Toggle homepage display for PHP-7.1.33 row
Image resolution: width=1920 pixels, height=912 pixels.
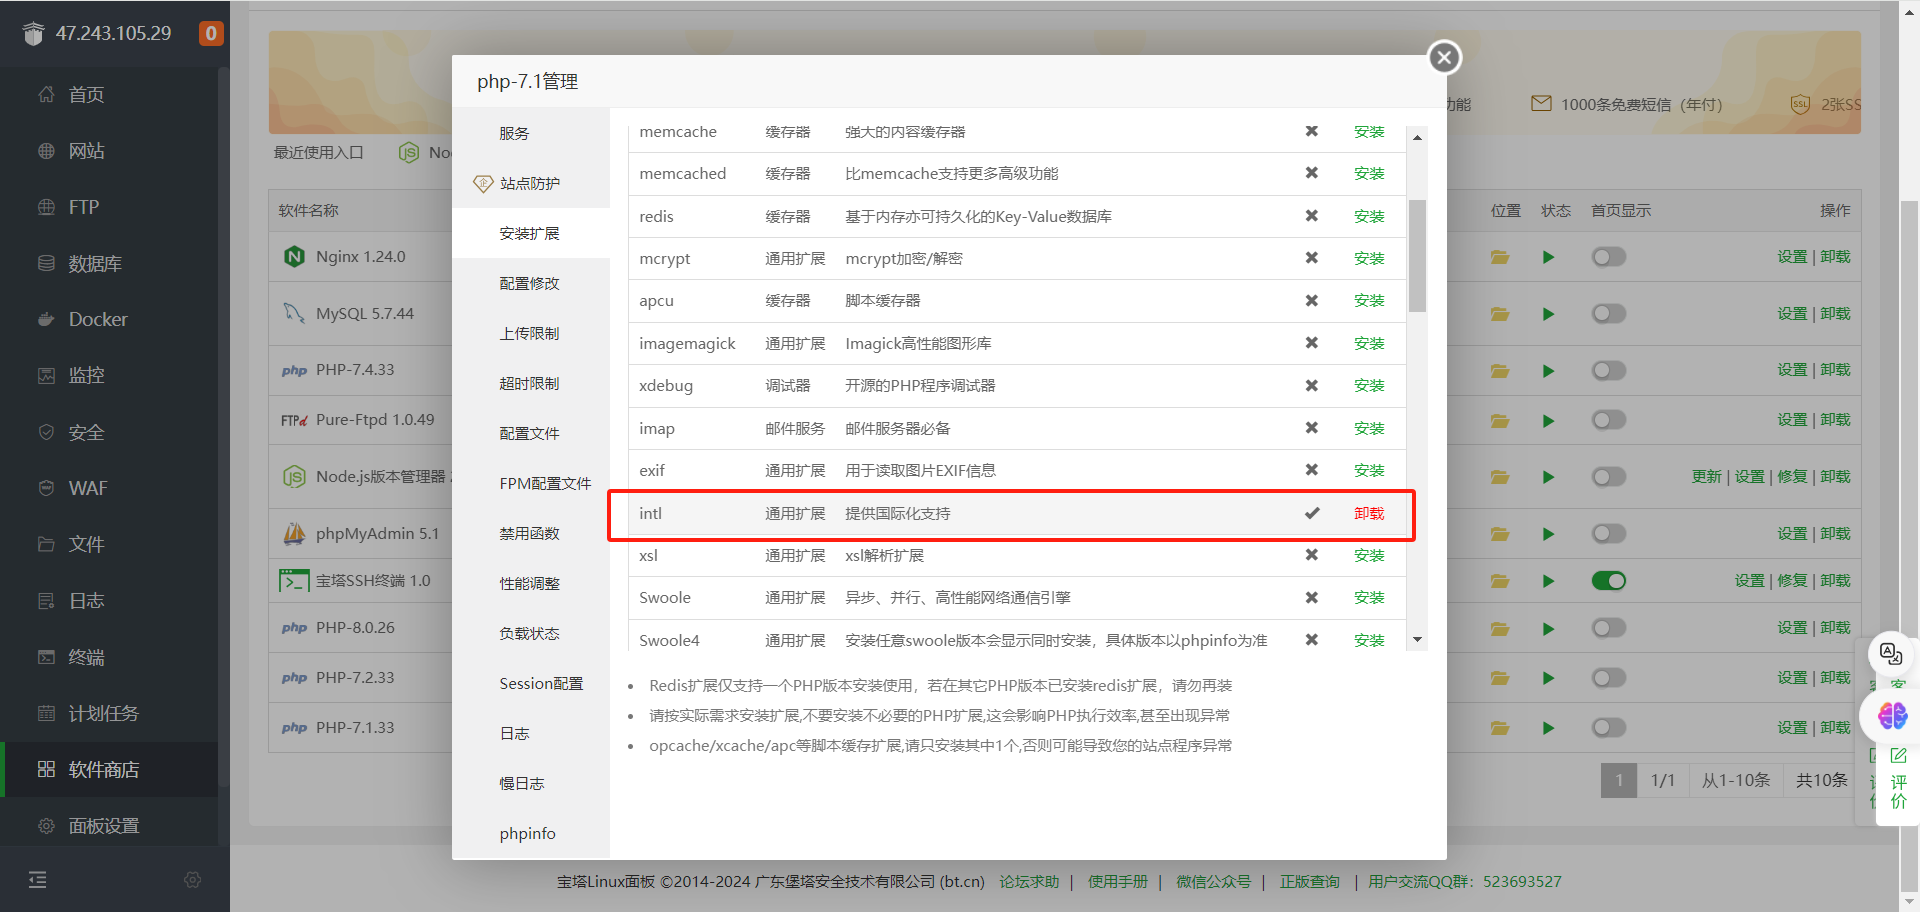(1608, 728)
